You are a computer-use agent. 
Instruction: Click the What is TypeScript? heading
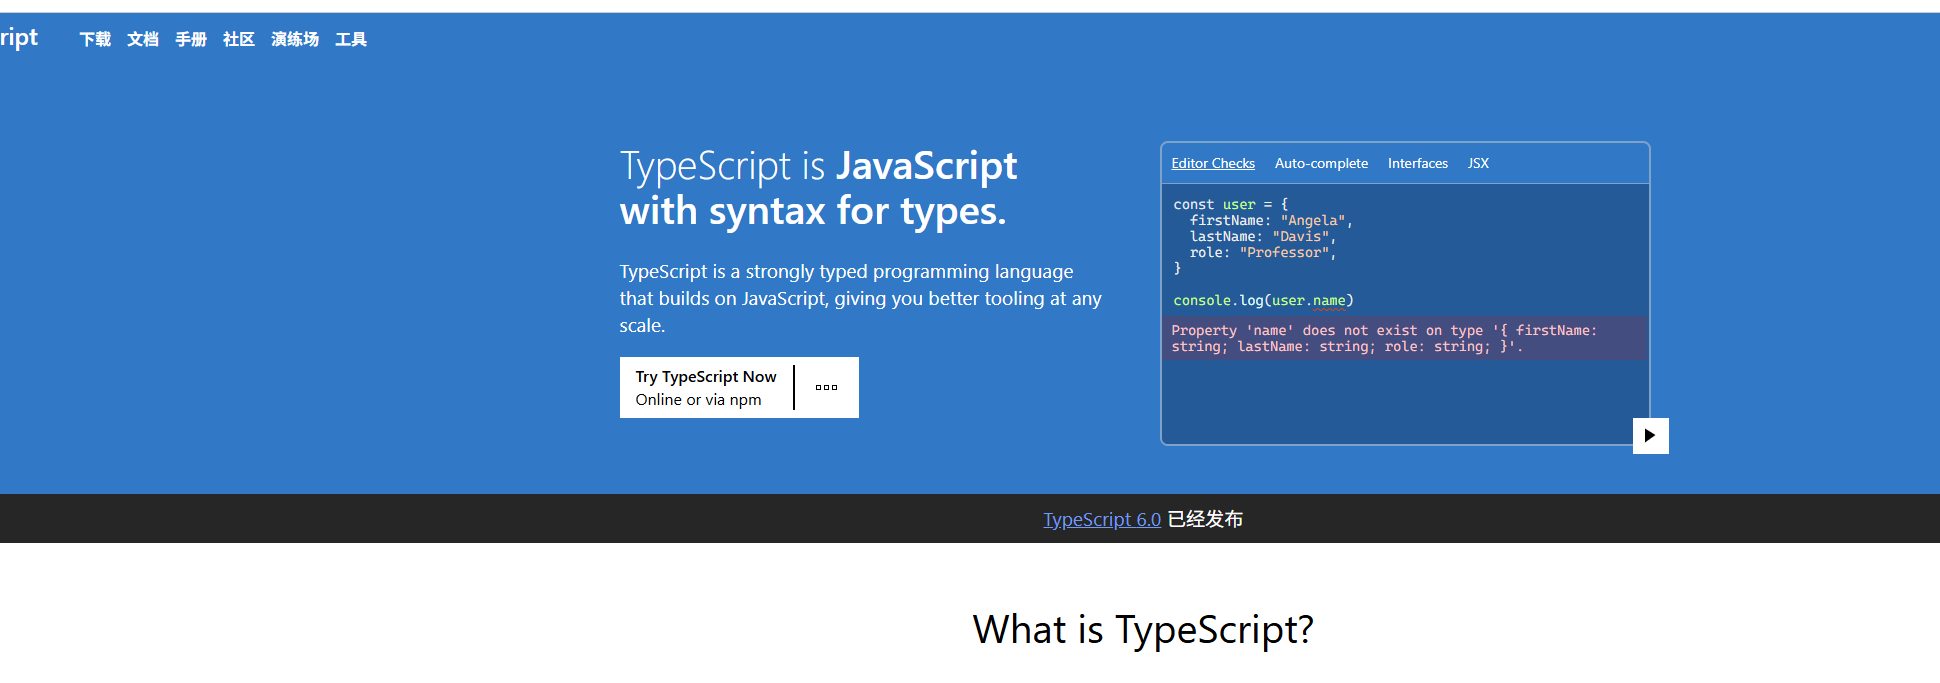1143,629
